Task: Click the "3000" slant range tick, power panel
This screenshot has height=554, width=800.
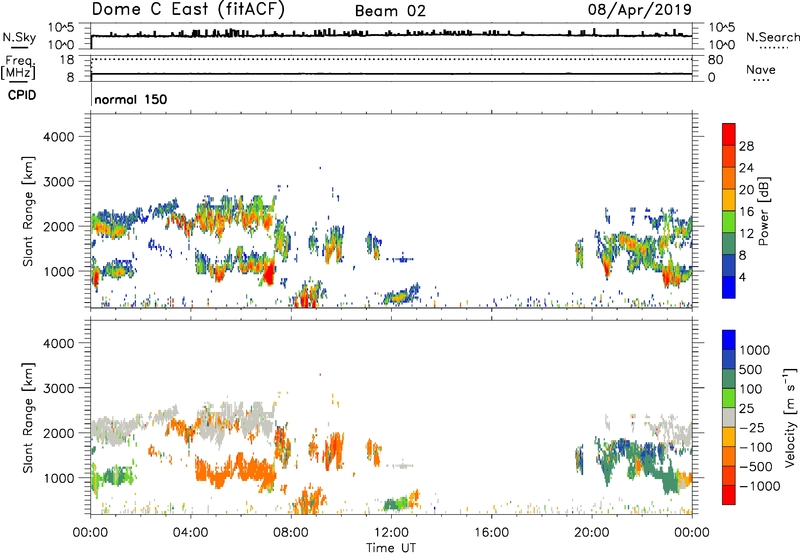Action: (x=59, y=182)
